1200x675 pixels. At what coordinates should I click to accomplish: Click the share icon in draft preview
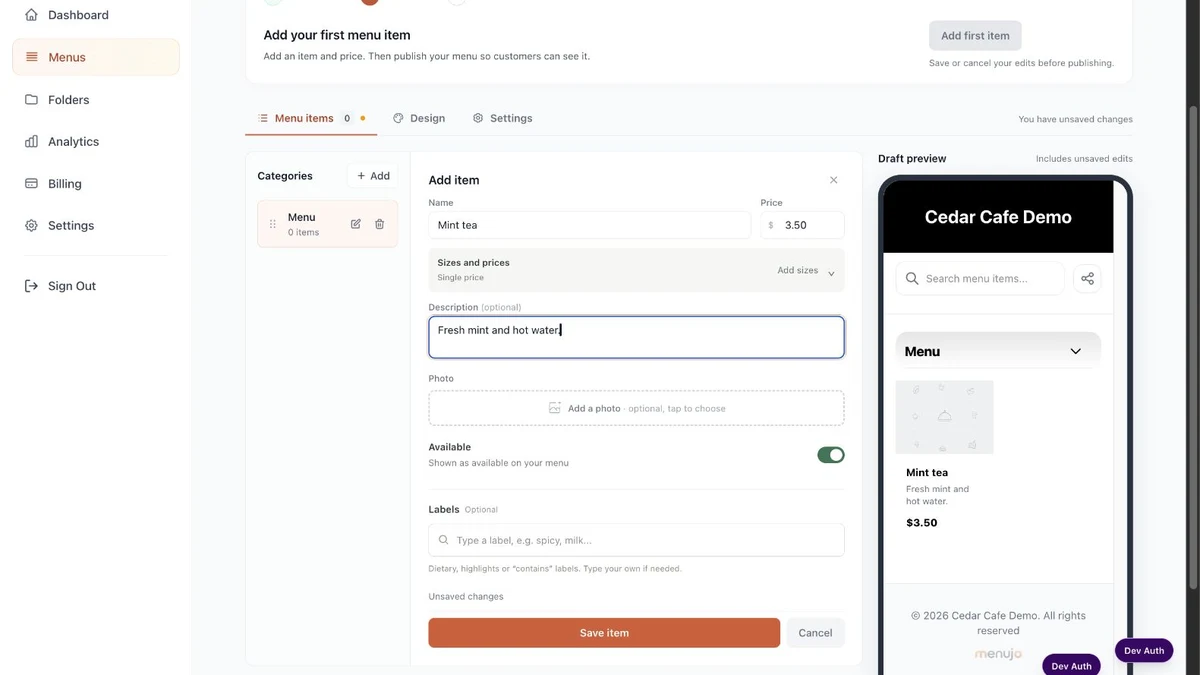pyautogui.click(x=1087, y=279)
